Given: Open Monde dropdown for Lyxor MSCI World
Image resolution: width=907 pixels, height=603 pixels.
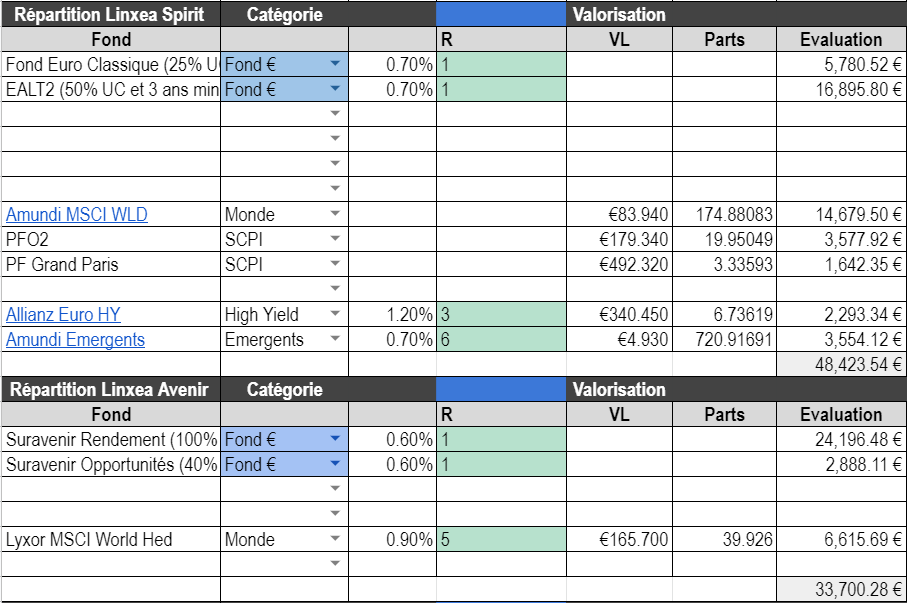Looking at the screenshot, I should click(335, 539).
